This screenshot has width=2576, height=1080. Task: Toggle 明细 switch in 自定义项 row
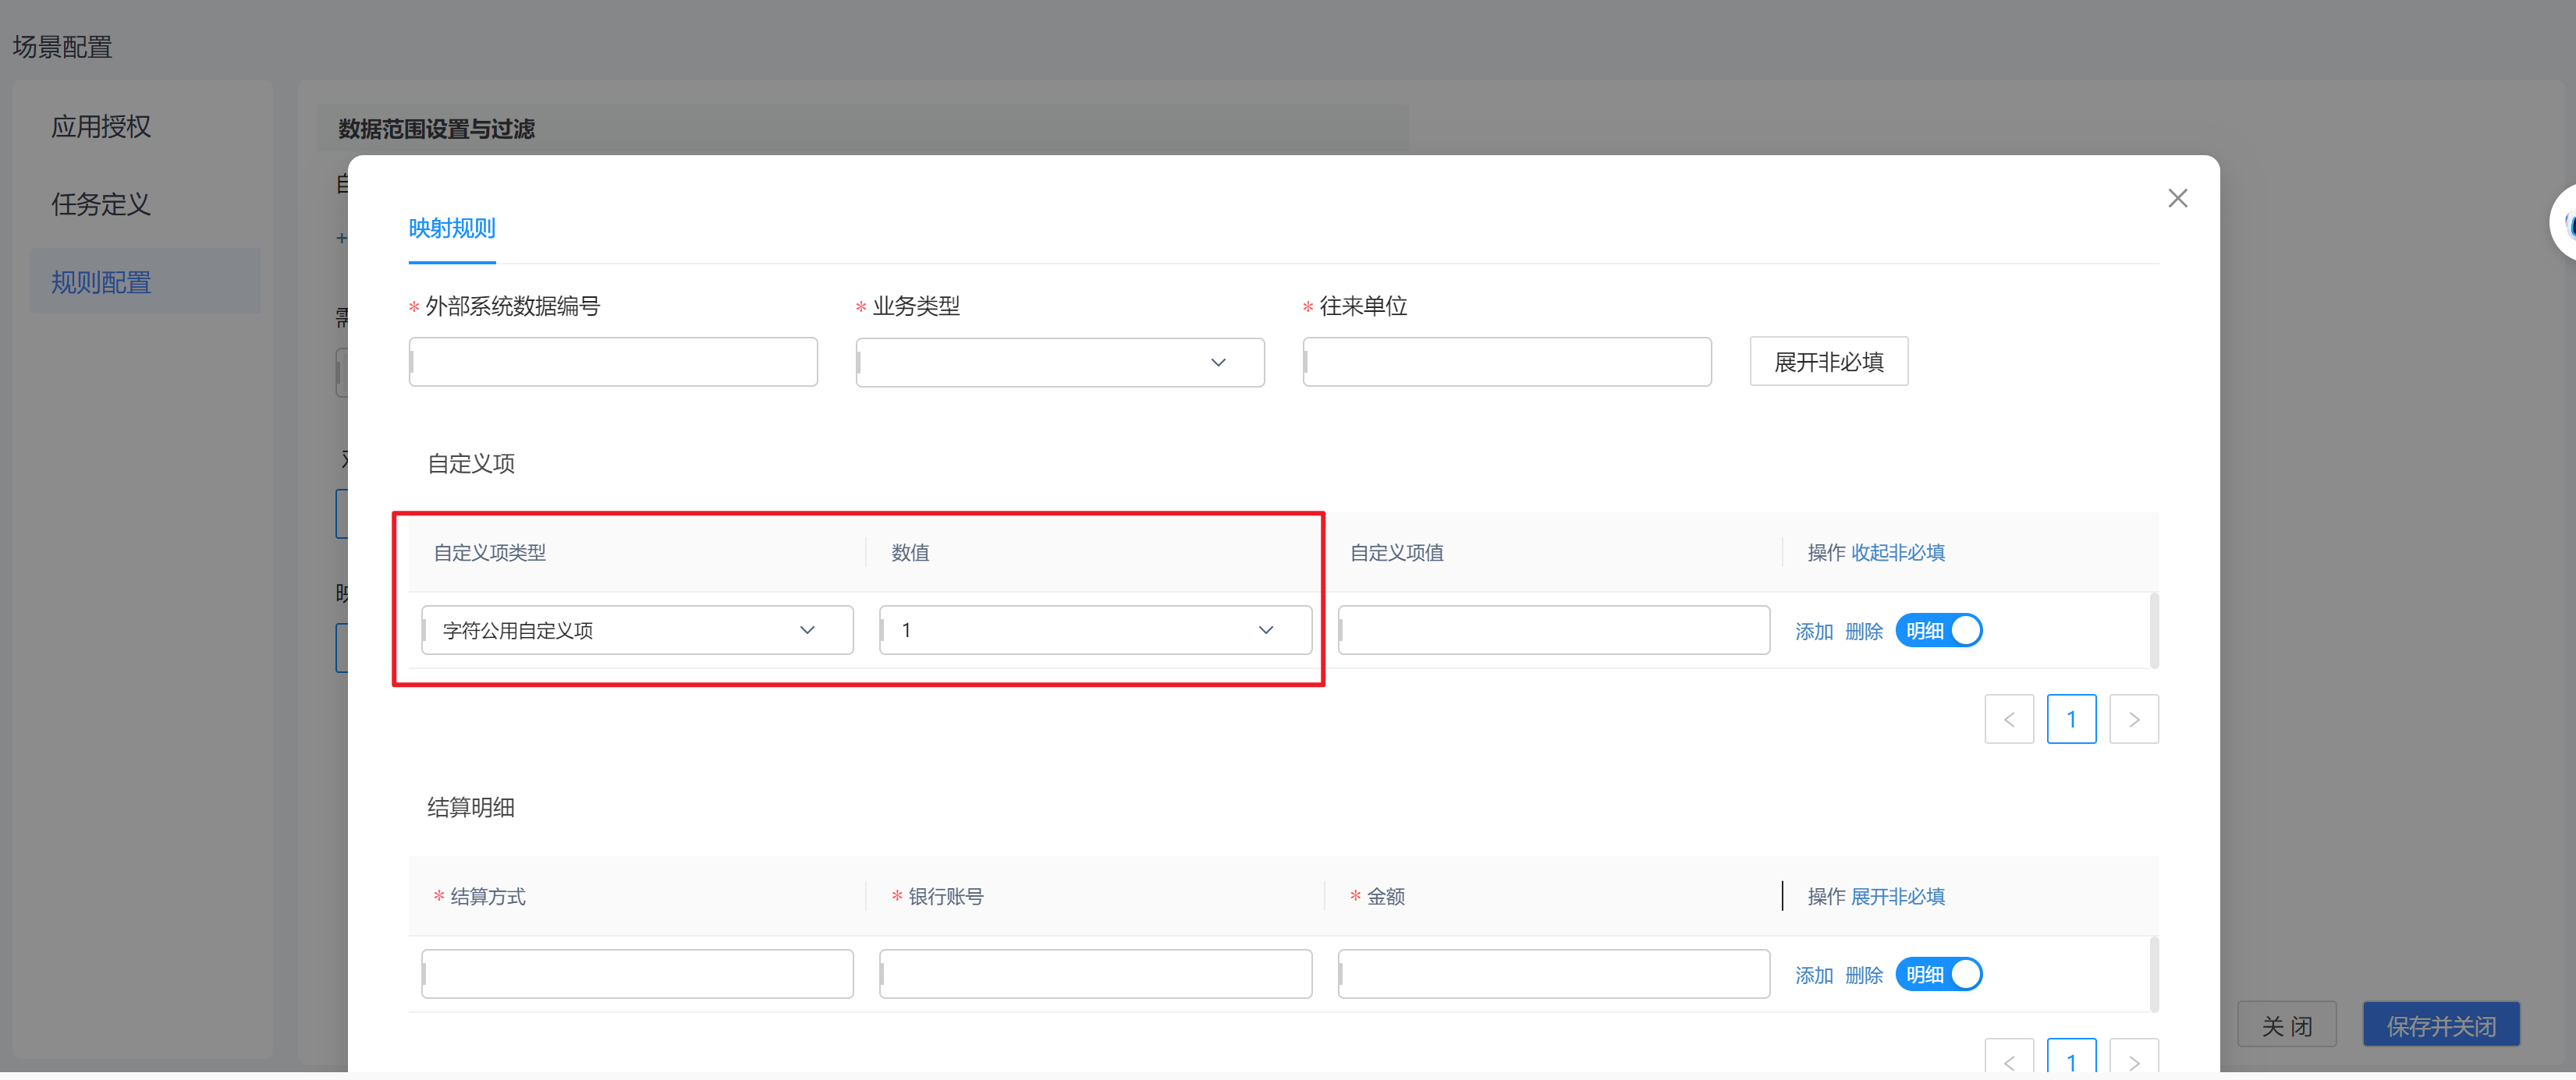pyautogui.click(x=1938, y=630)
